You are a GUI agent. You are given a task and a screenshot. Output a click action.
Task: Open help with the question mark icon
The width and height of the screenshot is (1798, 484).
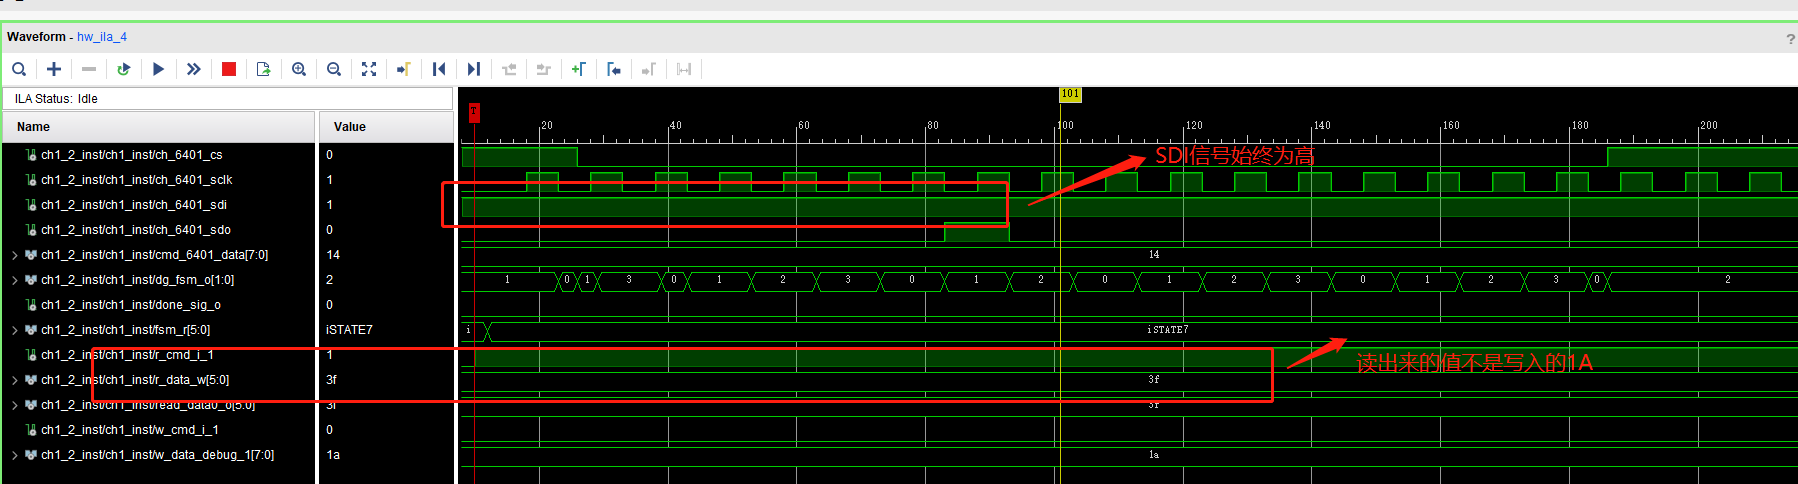[x=1790, y=39]
